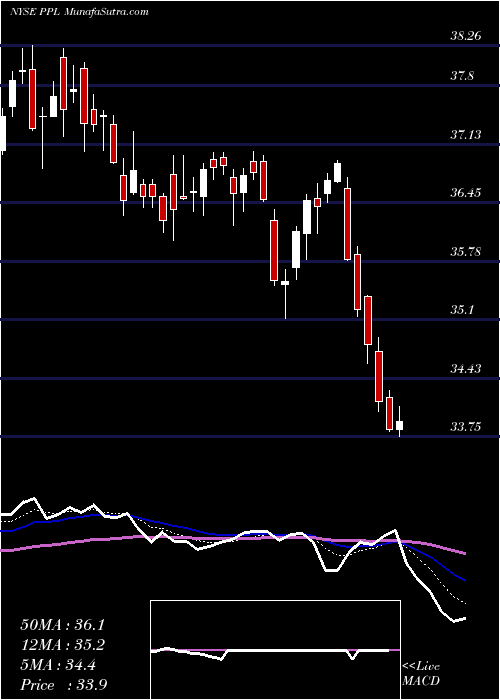Click the pink 50MA line at its right end
This screenshot has width=500, height=700.
(x=464, y=553)
